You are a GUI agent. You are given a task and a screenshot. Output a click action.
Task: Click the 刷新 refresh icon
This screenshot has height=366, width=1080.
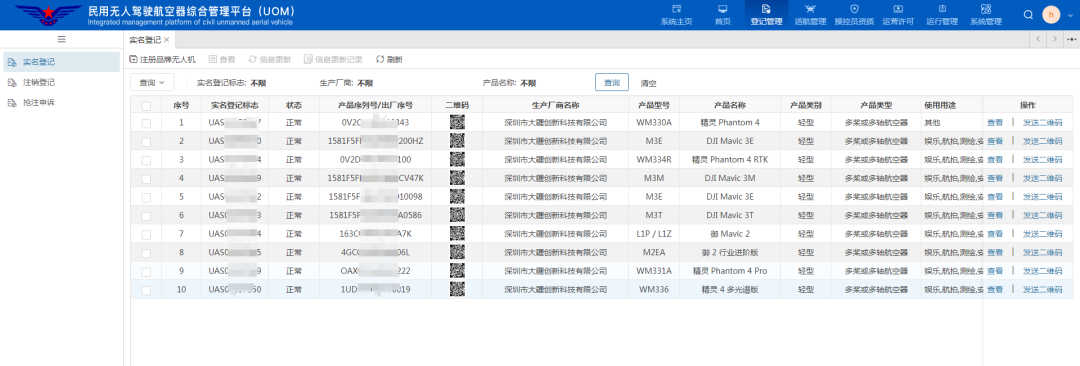(x=380, y=59)
